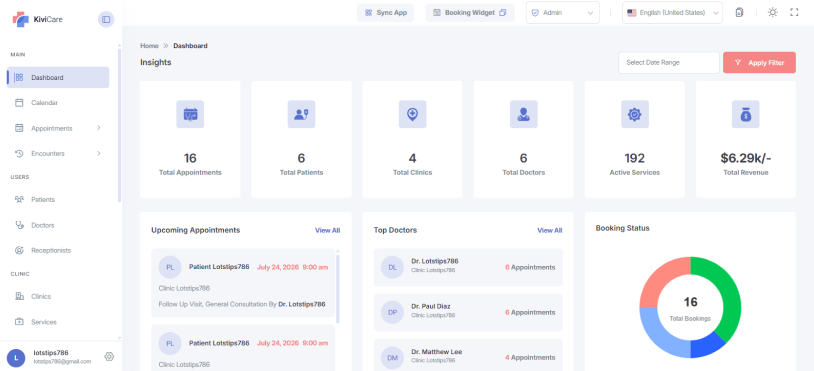Toggle light/dark theme with sun icon
The image size is (814, 371).
coord(772,12)
